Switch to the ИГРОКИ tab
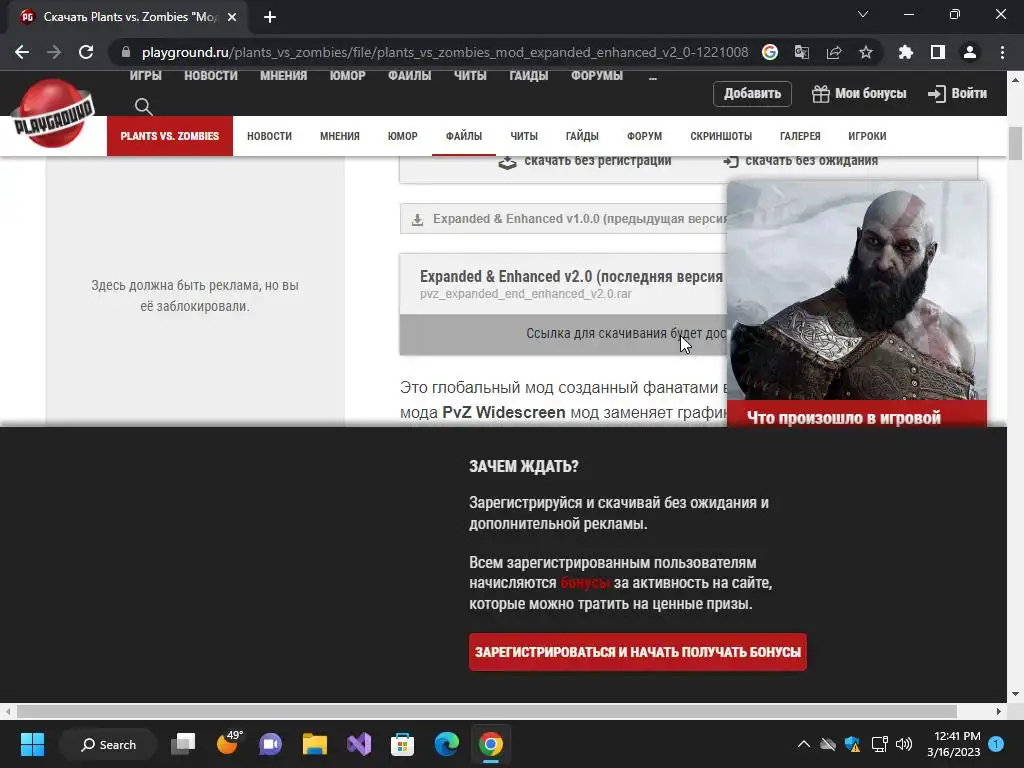The height and width of the screenshot is (768, 1024). click(867, 136)
